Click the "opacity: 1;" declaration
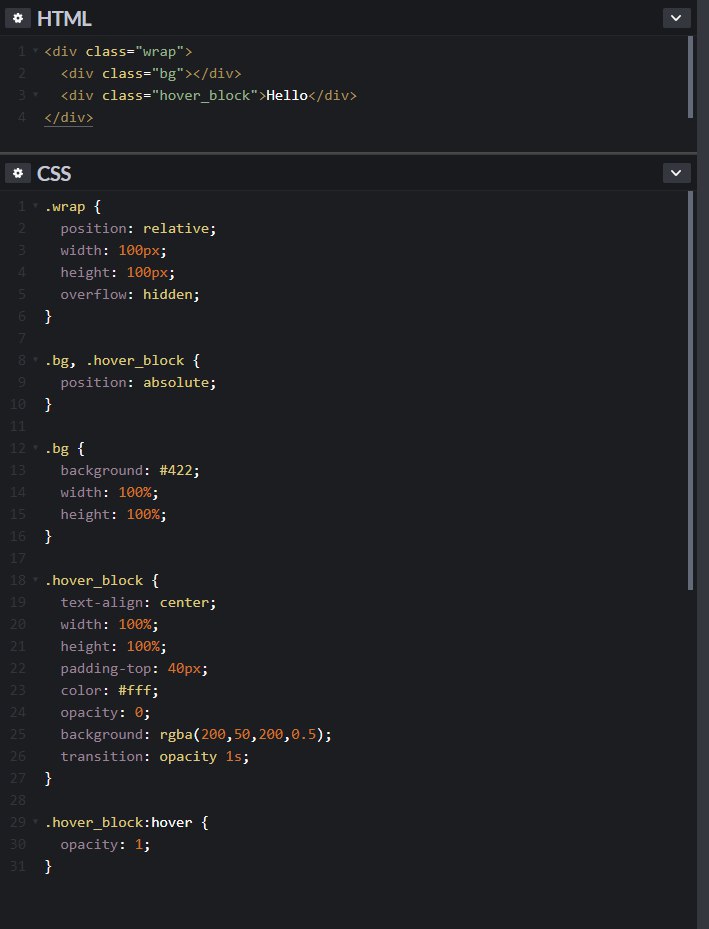This screenshot has height=929, width=709. click(105, 845)
